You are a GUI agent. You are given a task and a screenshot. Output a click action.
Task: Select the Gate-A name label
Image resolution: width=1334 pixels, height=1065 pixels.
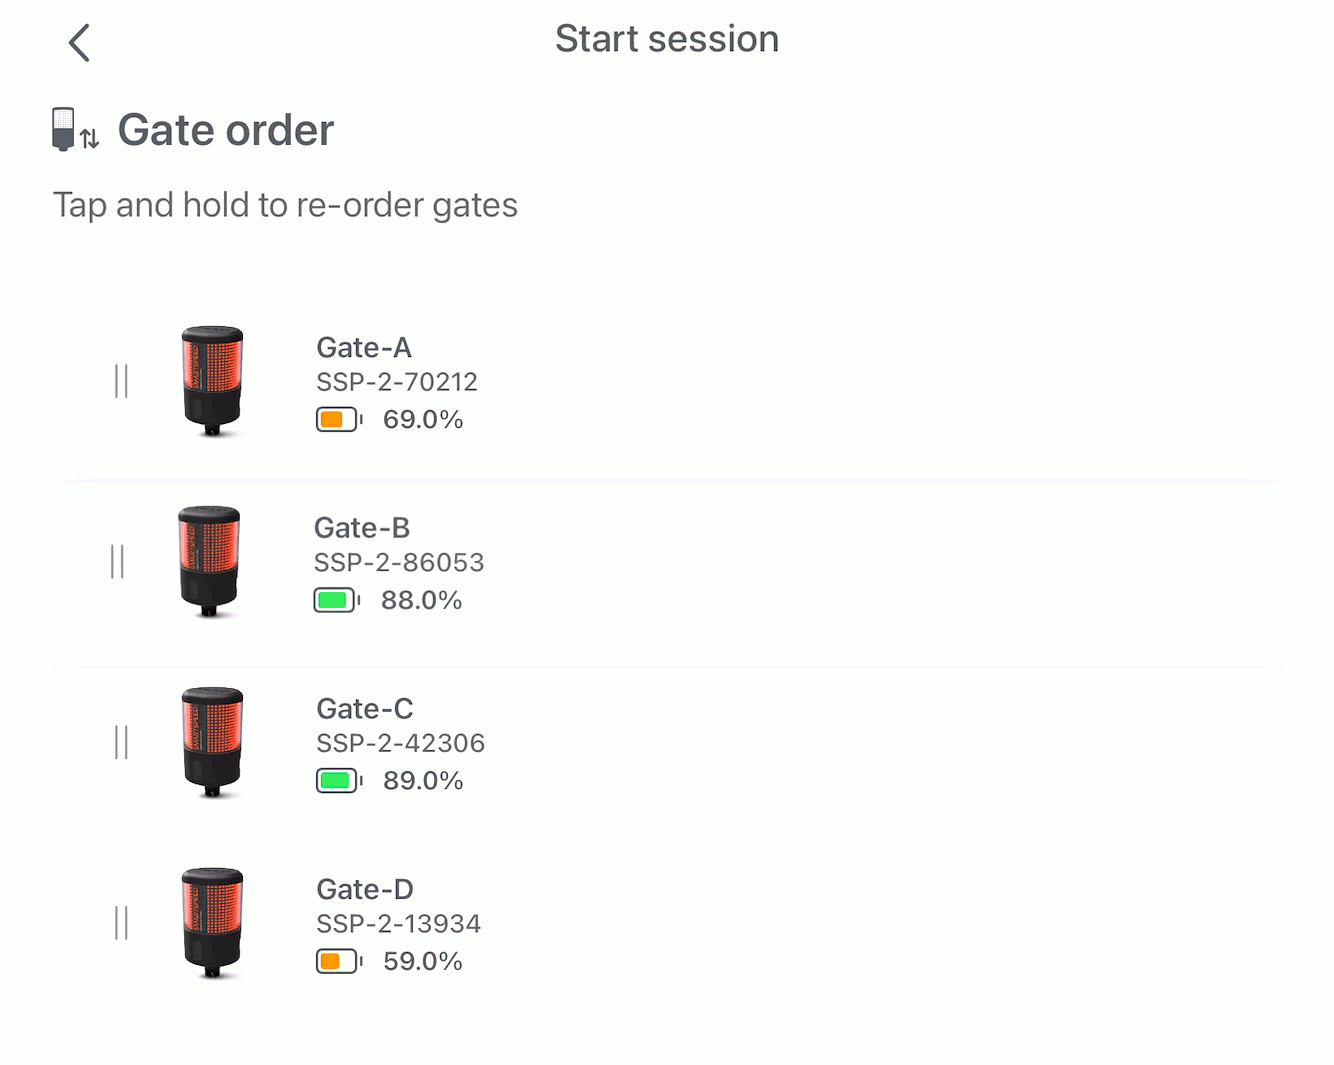coord(364,348)
